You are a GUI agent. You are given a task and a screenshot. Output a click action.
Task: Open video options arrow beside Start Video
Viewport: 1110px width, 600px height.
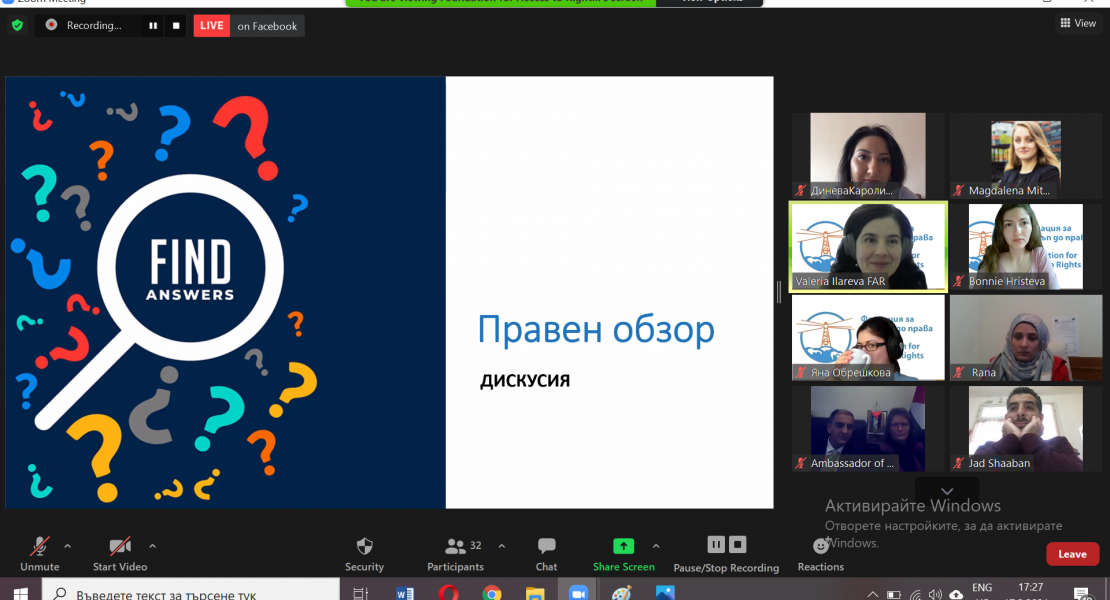(x=152, y=546)
